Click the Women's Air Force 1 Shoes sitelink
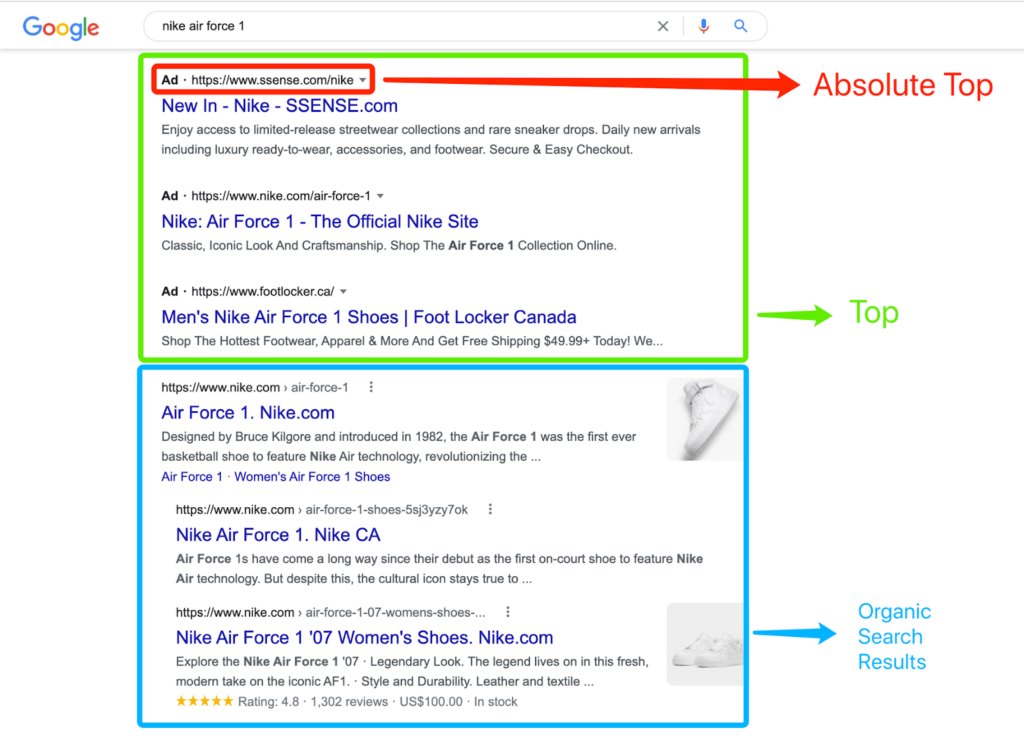This screenshot has height=740, width=1024. tap(312, 477)
